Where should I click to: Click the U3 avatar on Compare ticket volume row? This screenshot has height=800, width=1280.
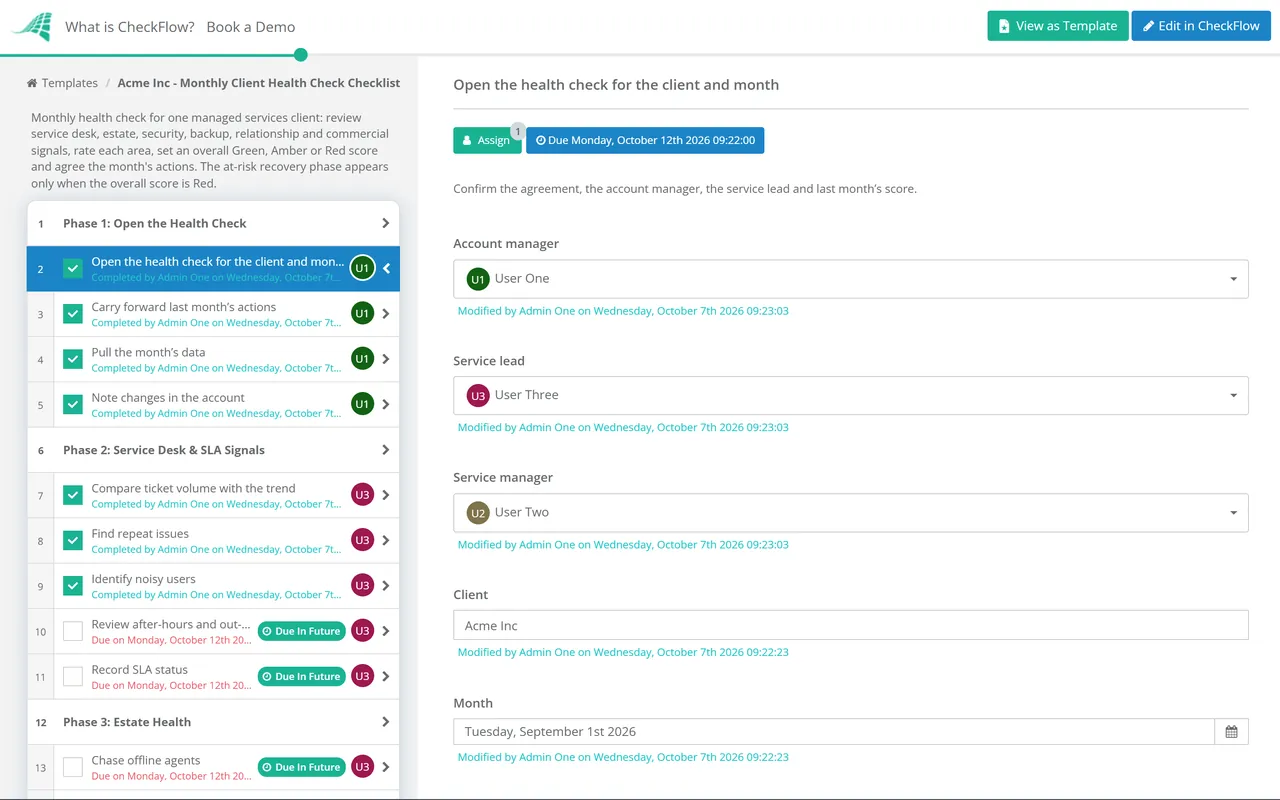(362, 495)
